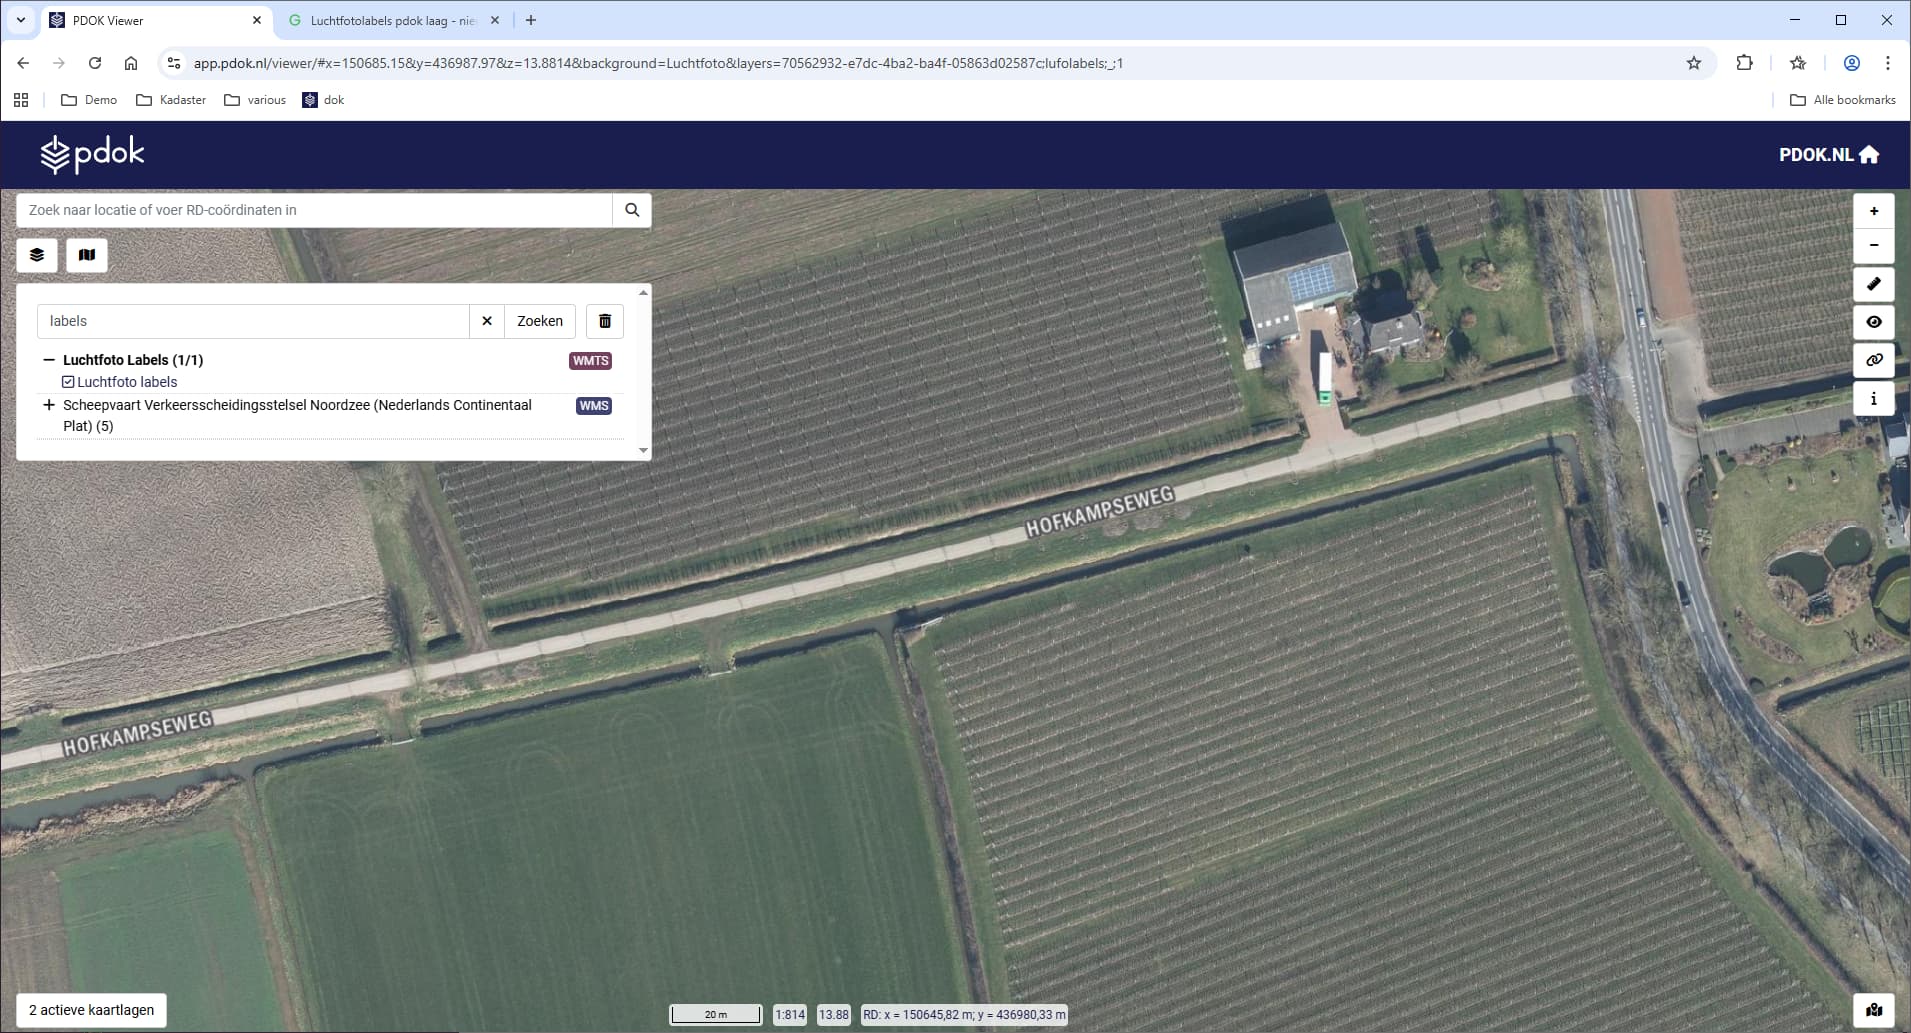Viewport: 1911px width, 1033px height.
Task: Uncheck the Luchtfoto labels checkbox
Action: click(x=68, y=382)
